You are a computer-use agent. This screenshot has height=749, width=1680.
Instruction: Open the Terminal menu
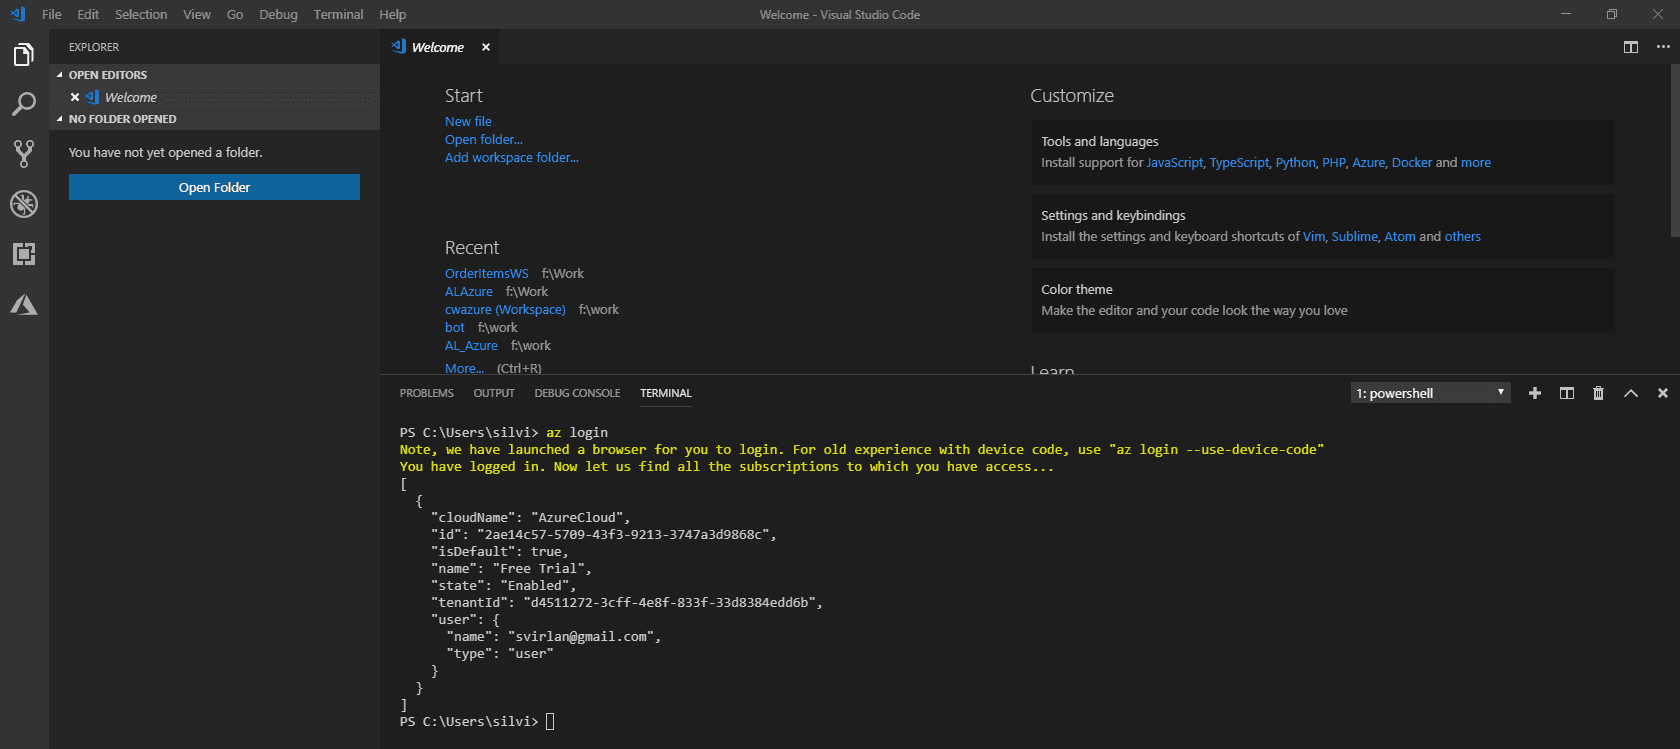click(339, 14)
